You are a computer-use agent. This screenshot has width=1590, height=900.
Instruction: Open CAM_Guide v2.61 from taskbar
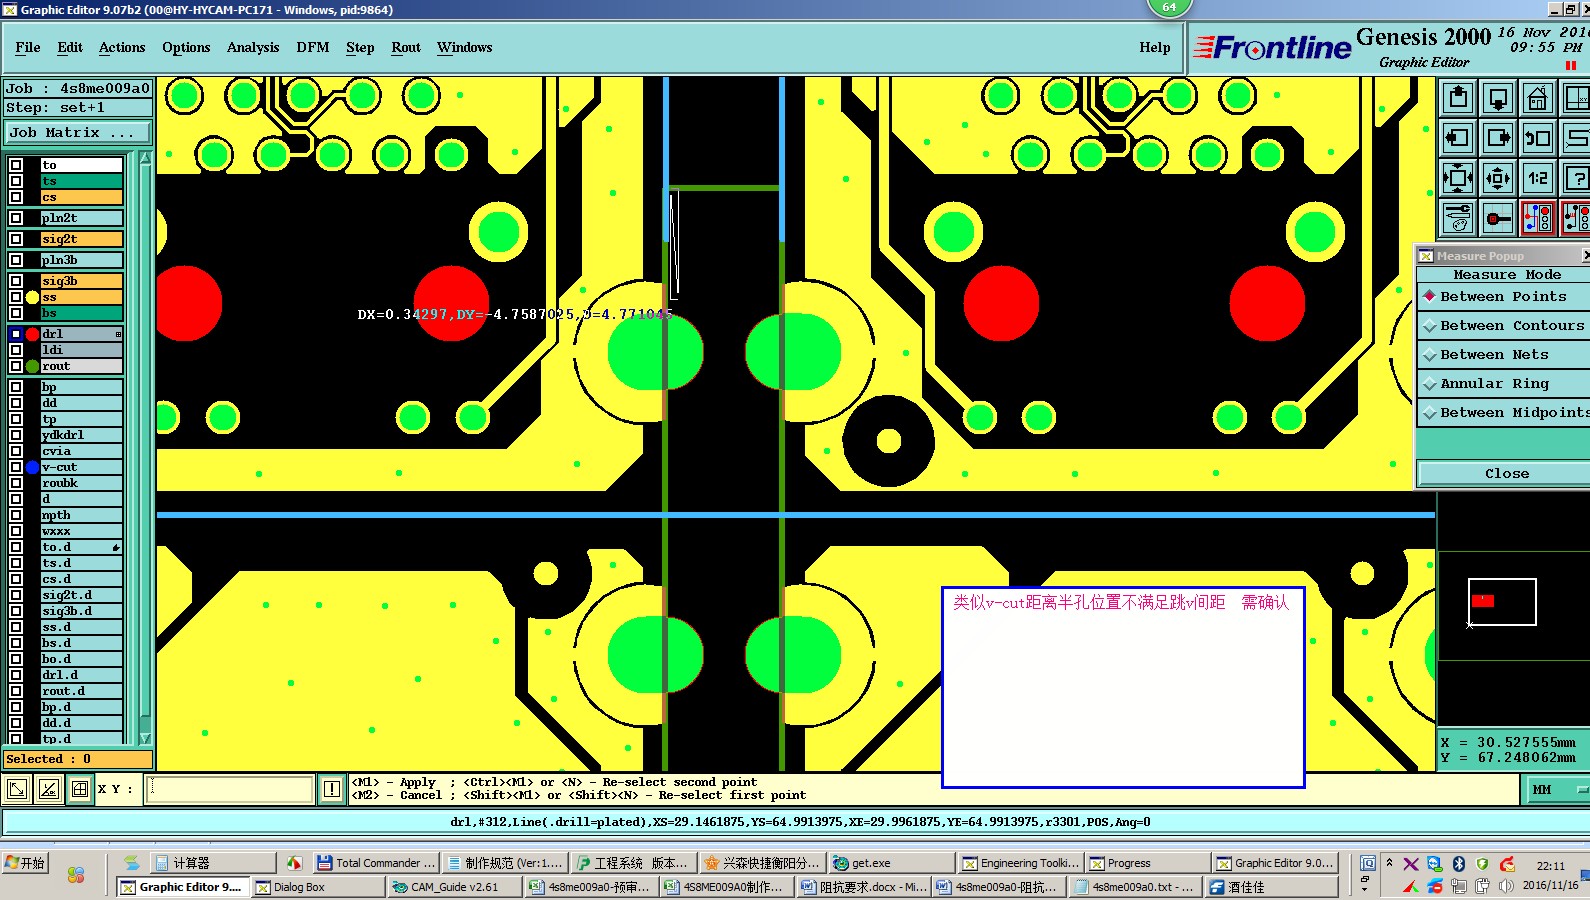[x=455, y=887]
